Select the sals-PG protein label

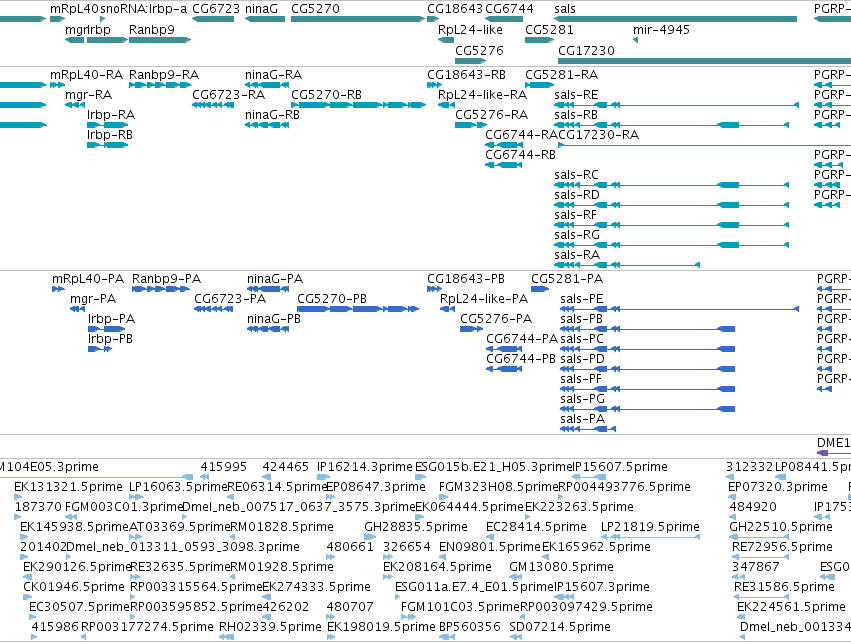[x=582, y=399]
